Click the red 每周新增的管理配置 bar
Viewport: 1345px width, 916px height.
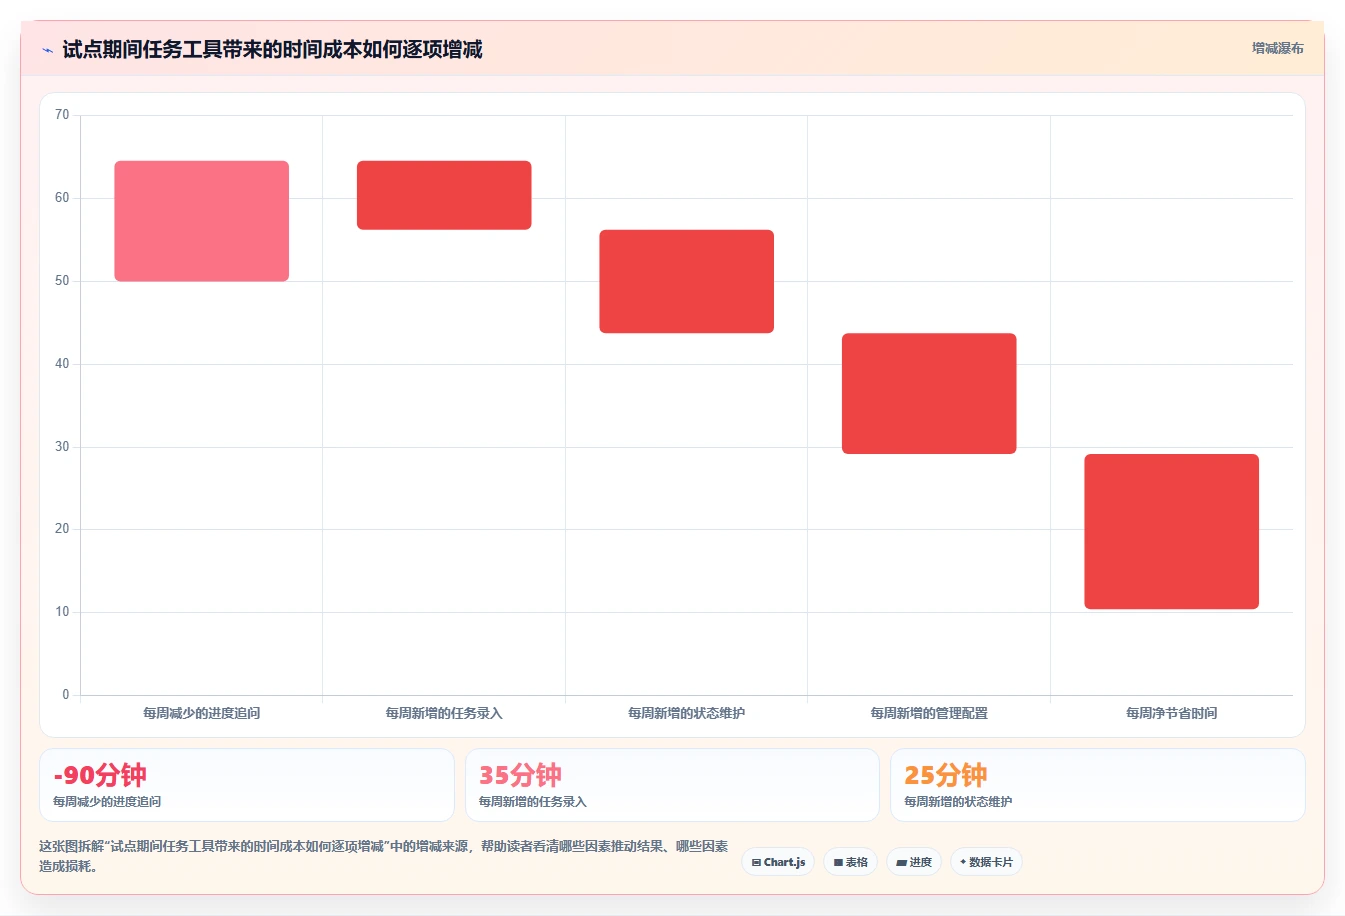coord(929,394)
